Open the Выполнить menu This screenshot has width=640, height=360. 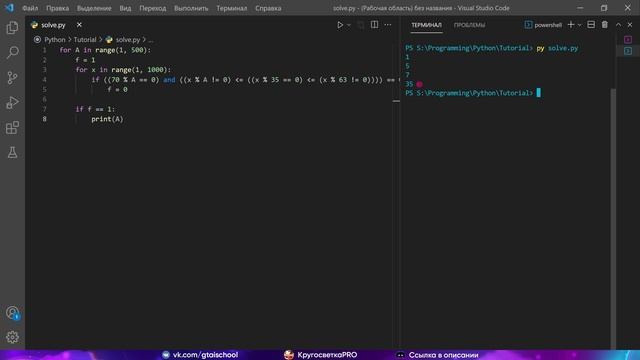(x=191, y=8)
